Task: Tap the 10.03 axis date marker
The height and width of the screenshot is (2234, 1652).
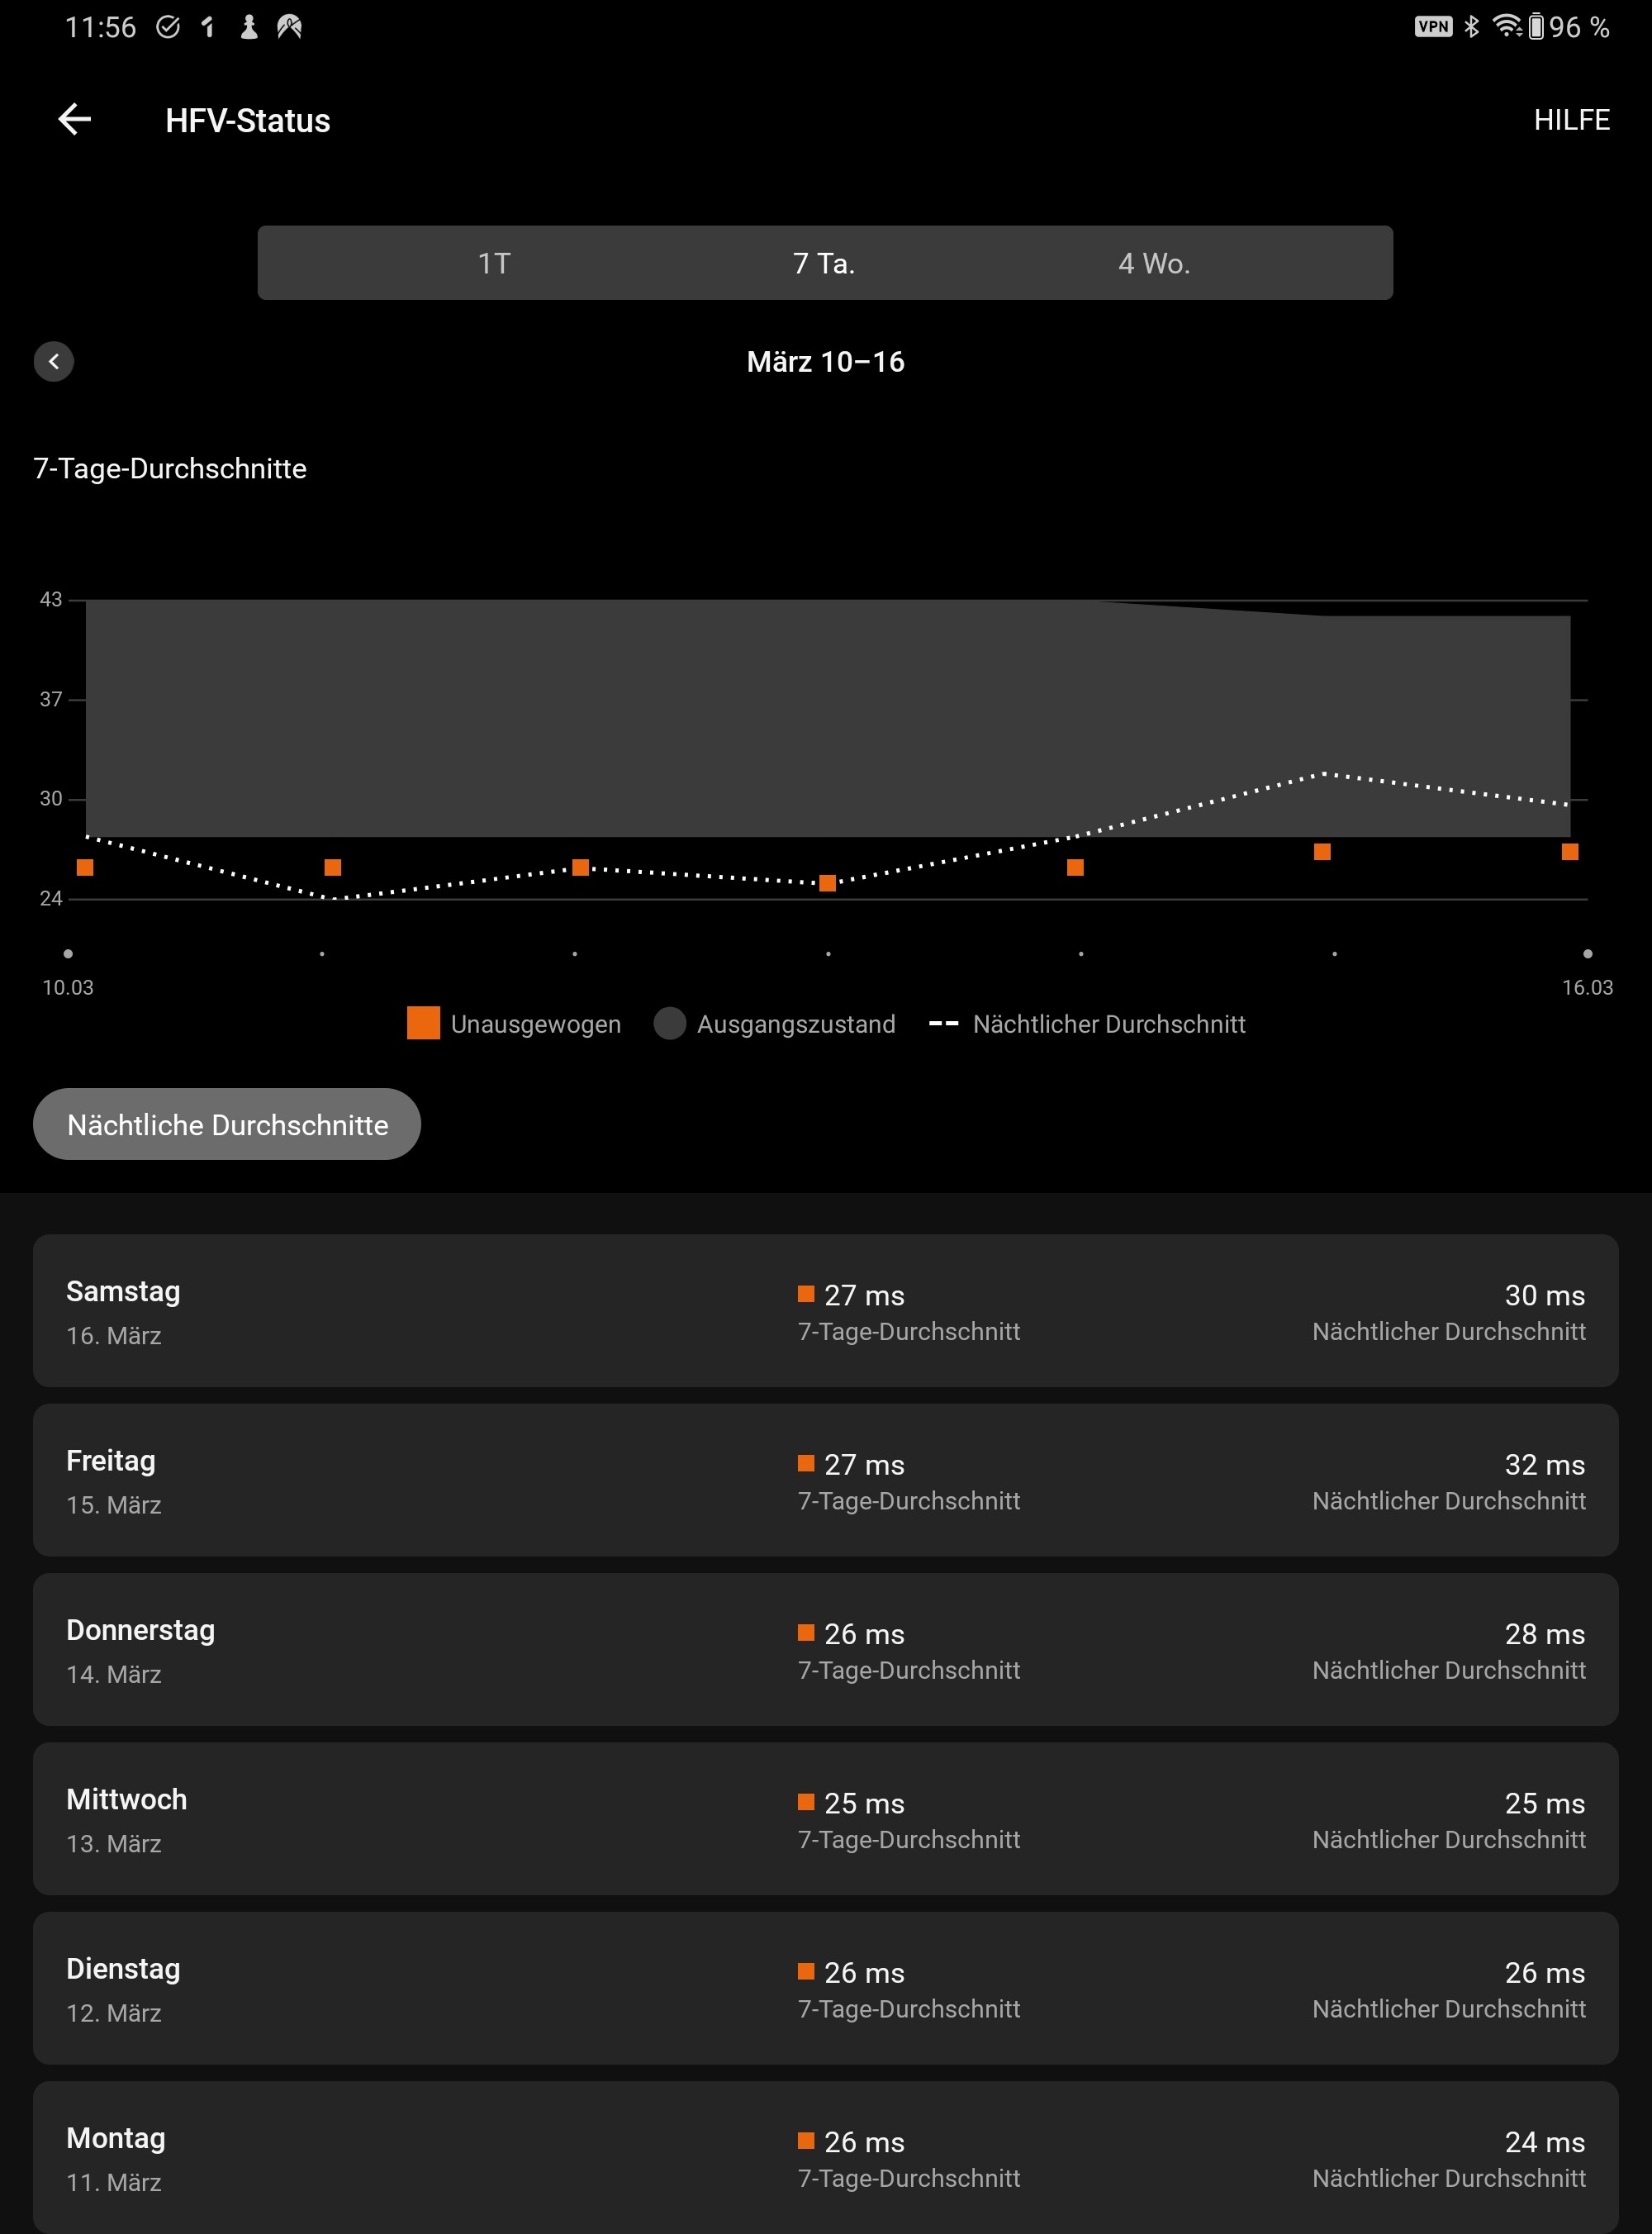Action: [68, 987]
